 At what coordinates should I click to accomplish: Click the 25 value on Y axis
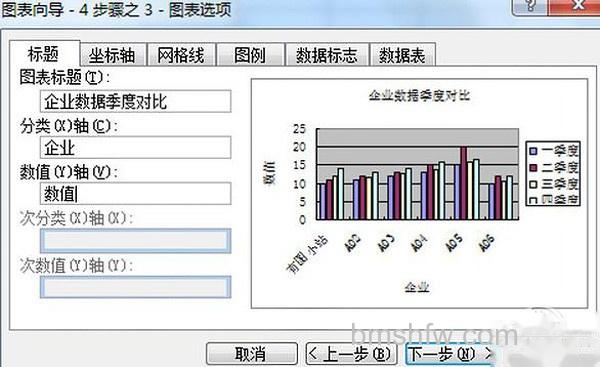tap(300, 129)
